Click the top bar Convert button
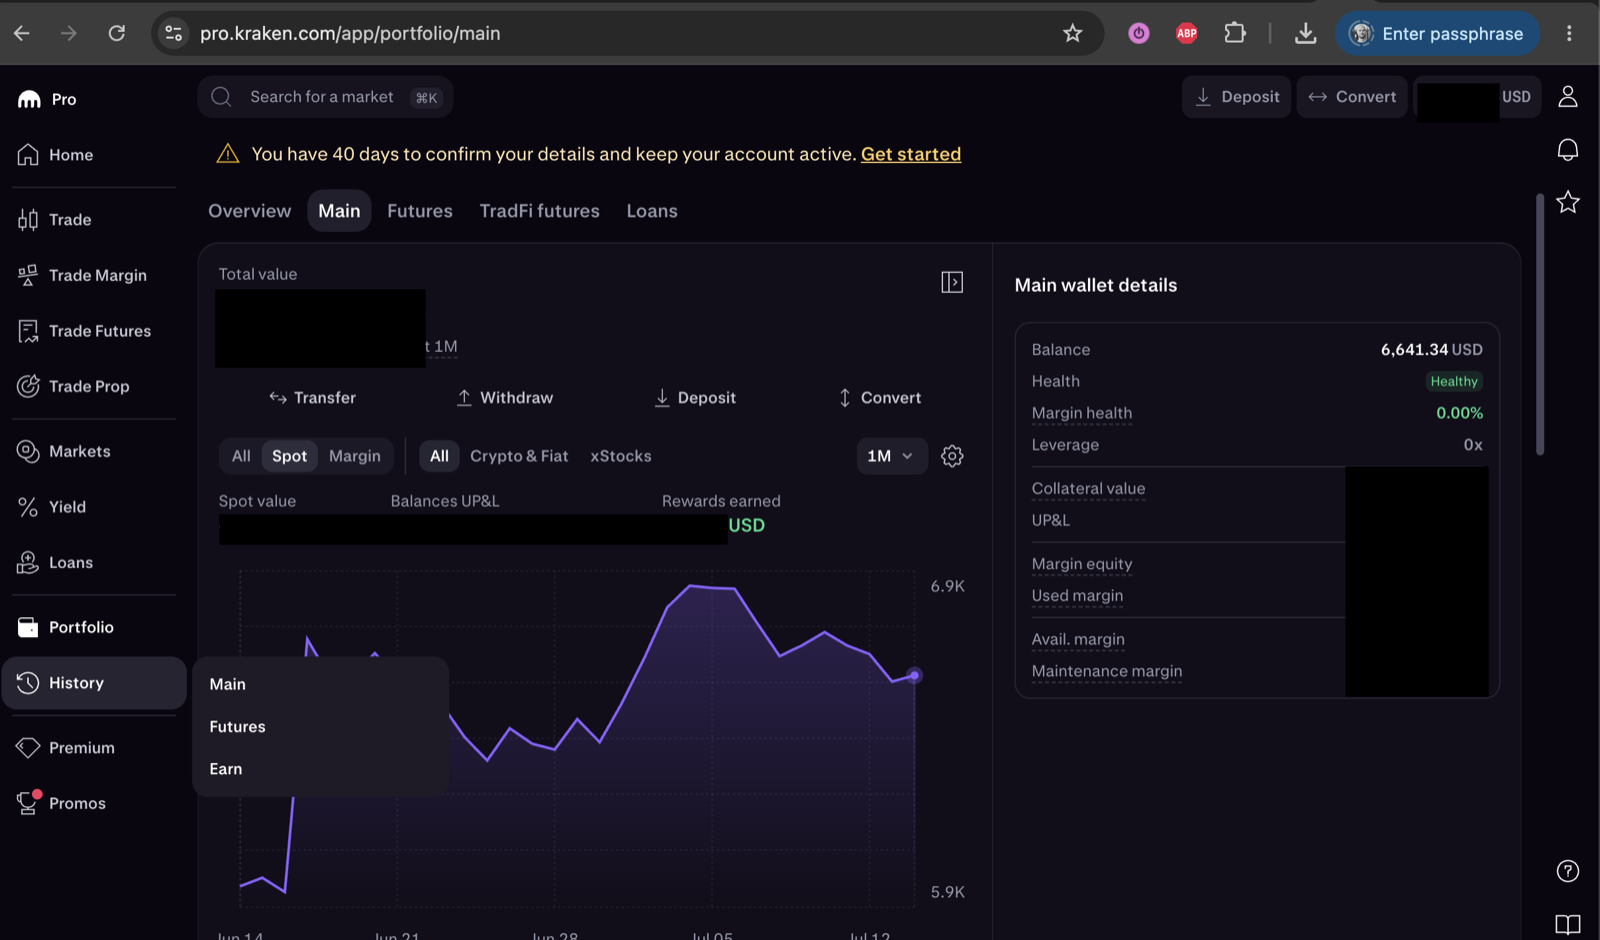 (x=1352, y=97)
